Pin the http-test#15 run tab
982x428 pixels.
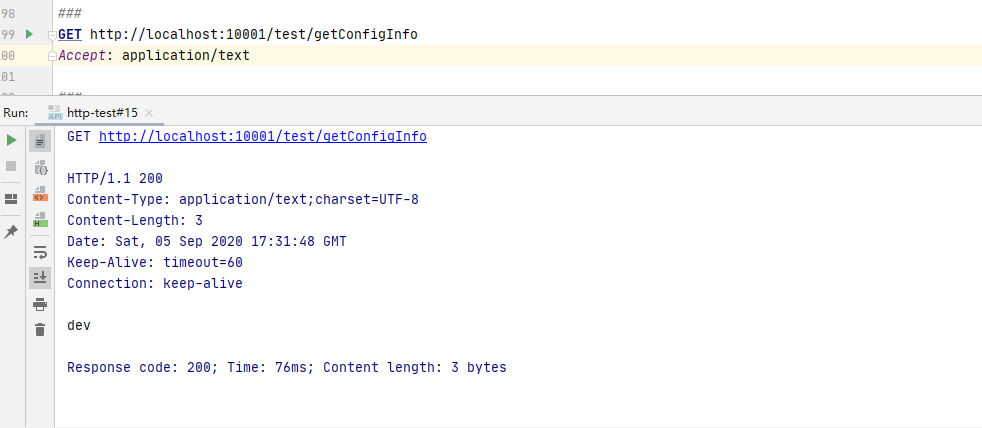point(12,231)
